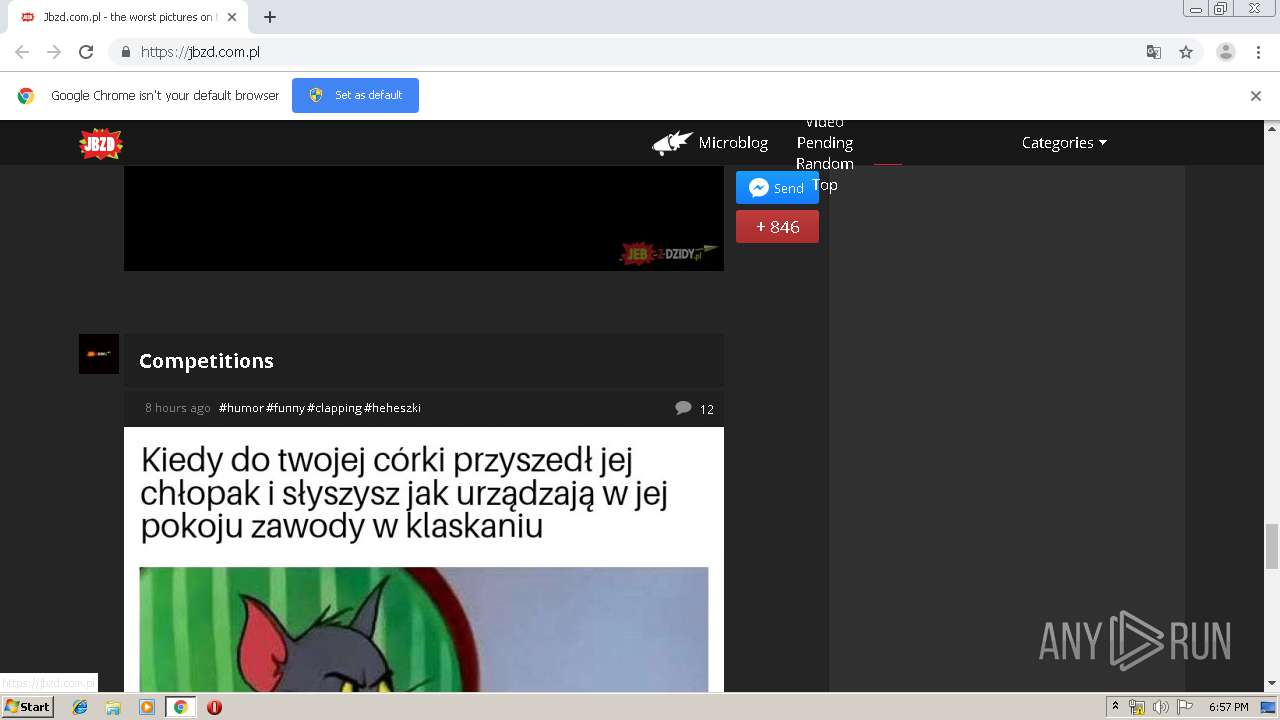Open the Random posts link
1280x720 pixels.
click(825, 164)
